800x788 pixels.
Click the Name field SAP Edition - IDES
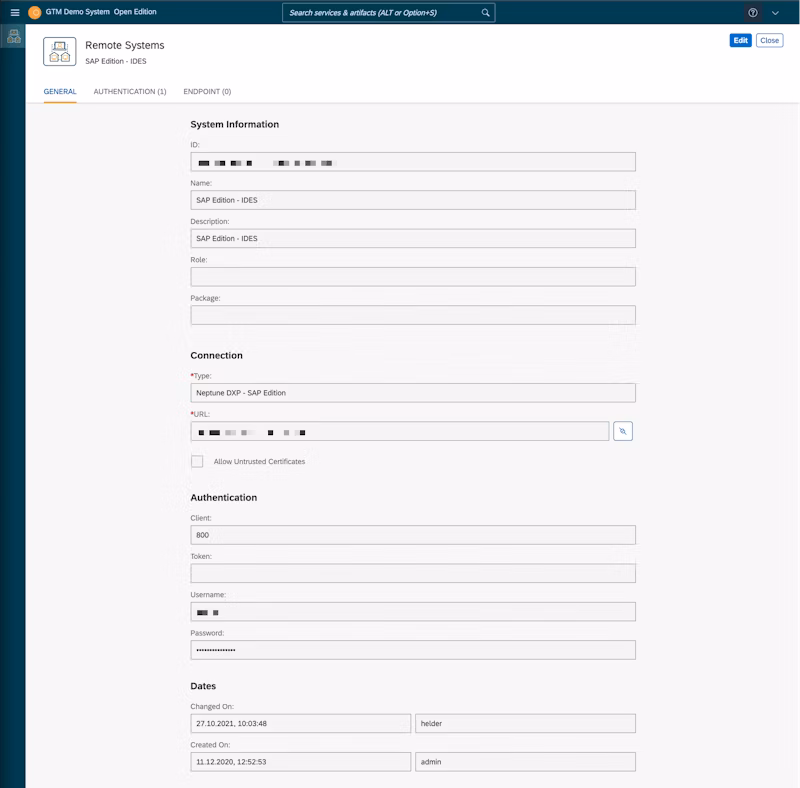pyautogui.click(x=413, y=200)
